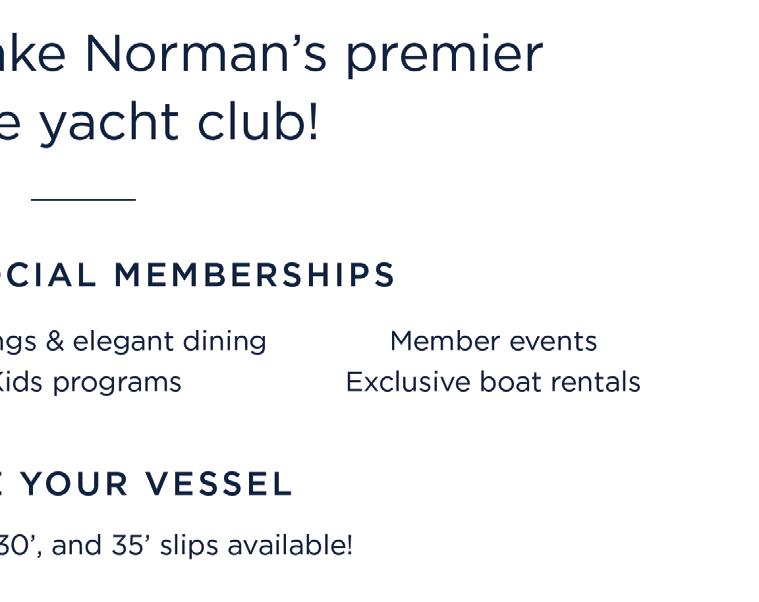Click the "yacht club!" headline text
Image resolution: width=759 pixels, height=602 pixels.
[x=180, y=123]
